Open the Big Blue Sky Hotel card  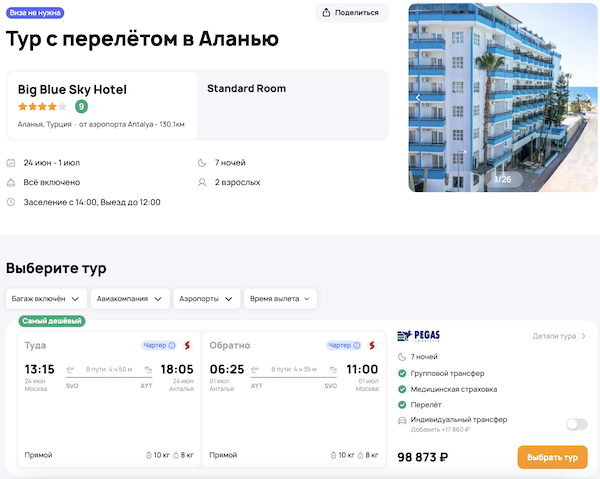(x=100, y=105)
